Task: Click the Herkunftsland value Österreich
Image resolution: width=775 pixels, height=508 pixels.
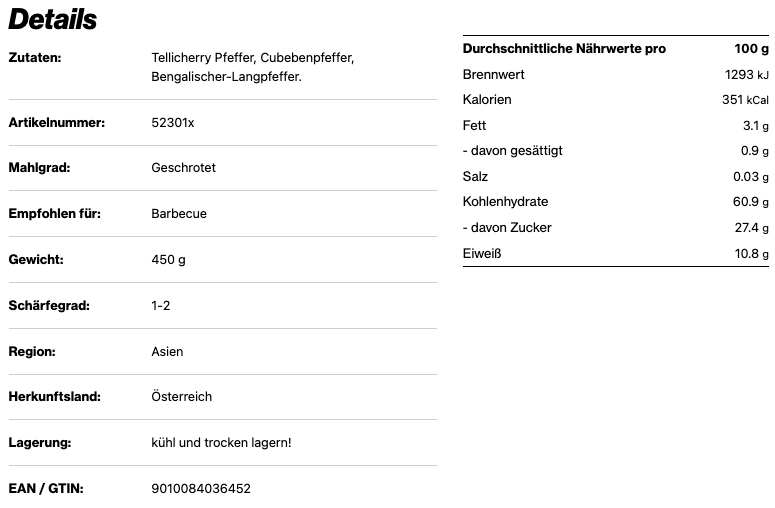Action: point(181,397)
